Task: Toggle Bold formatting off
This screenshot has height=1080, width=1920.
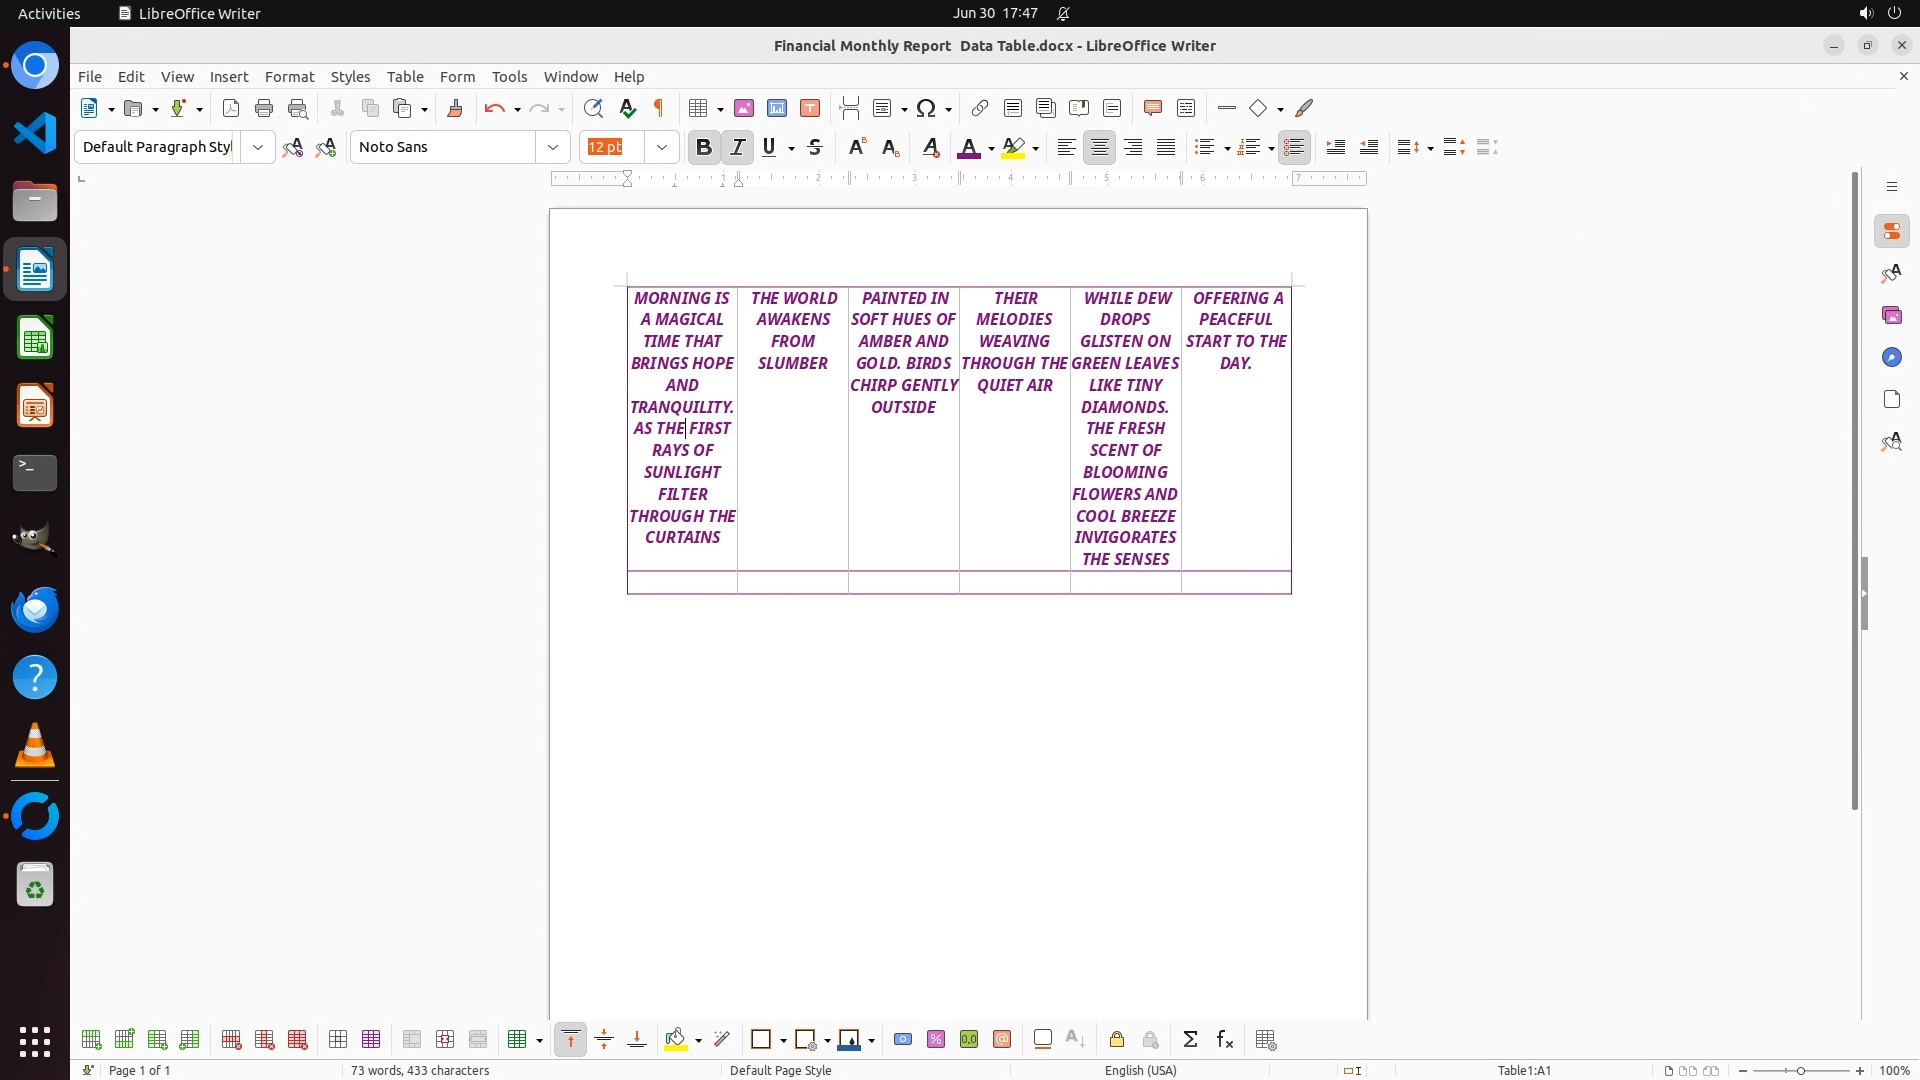Action: (x=703, y=147)
